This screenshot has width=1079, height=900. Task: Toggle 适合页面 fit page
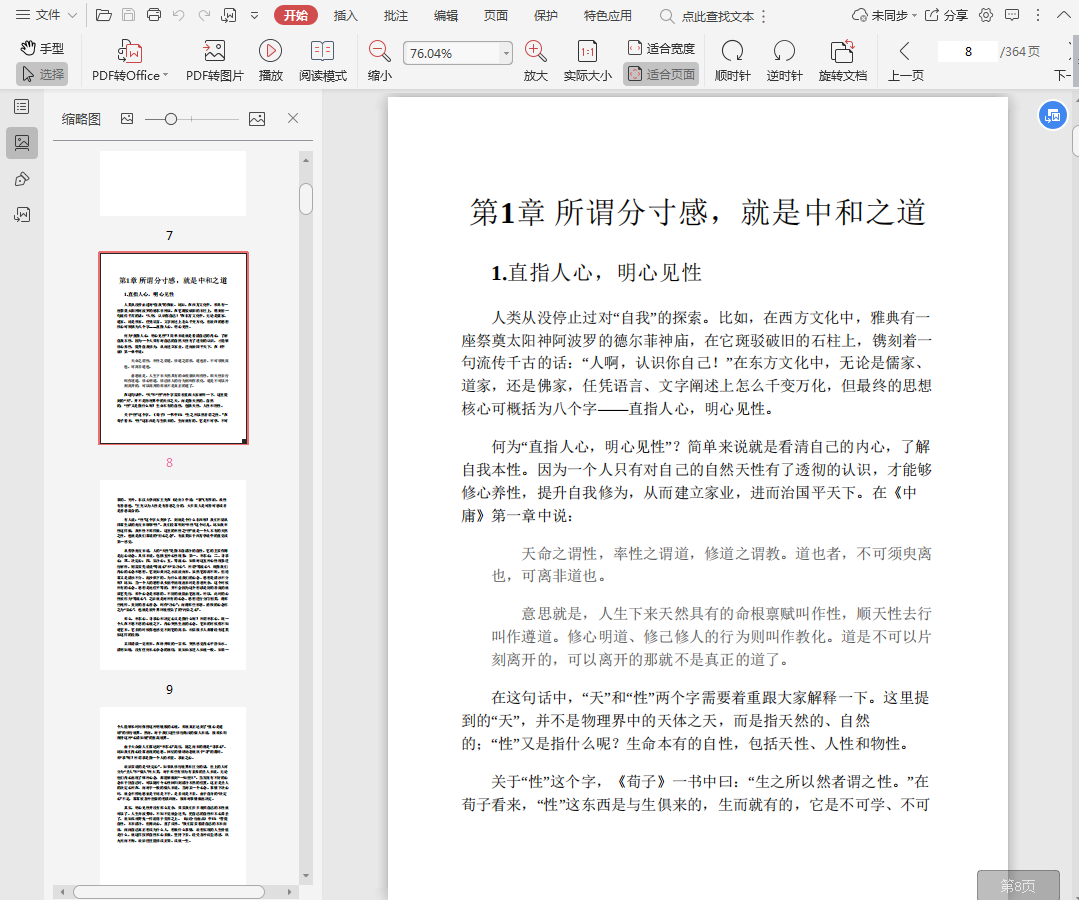[x=661, y=74]
